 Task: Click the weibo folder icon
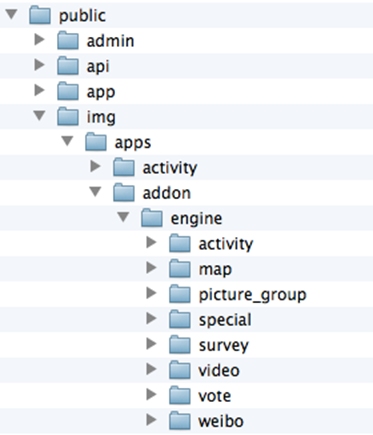point(180,421)
